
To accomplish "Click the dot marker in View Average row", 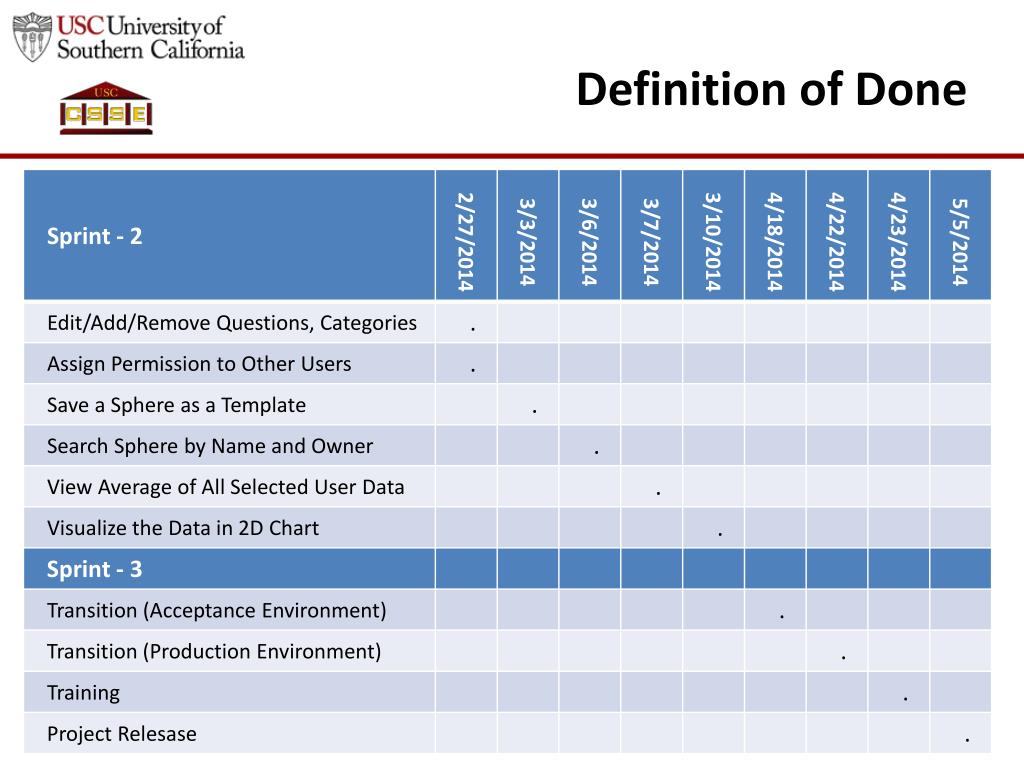I will (x=658, y=494).
